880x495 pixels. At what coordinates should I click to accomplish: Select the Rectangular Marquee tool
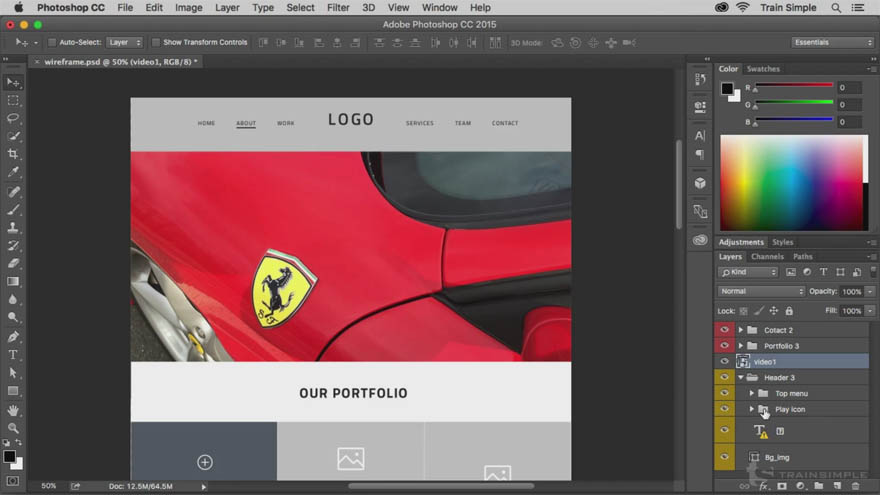(13, 100)
